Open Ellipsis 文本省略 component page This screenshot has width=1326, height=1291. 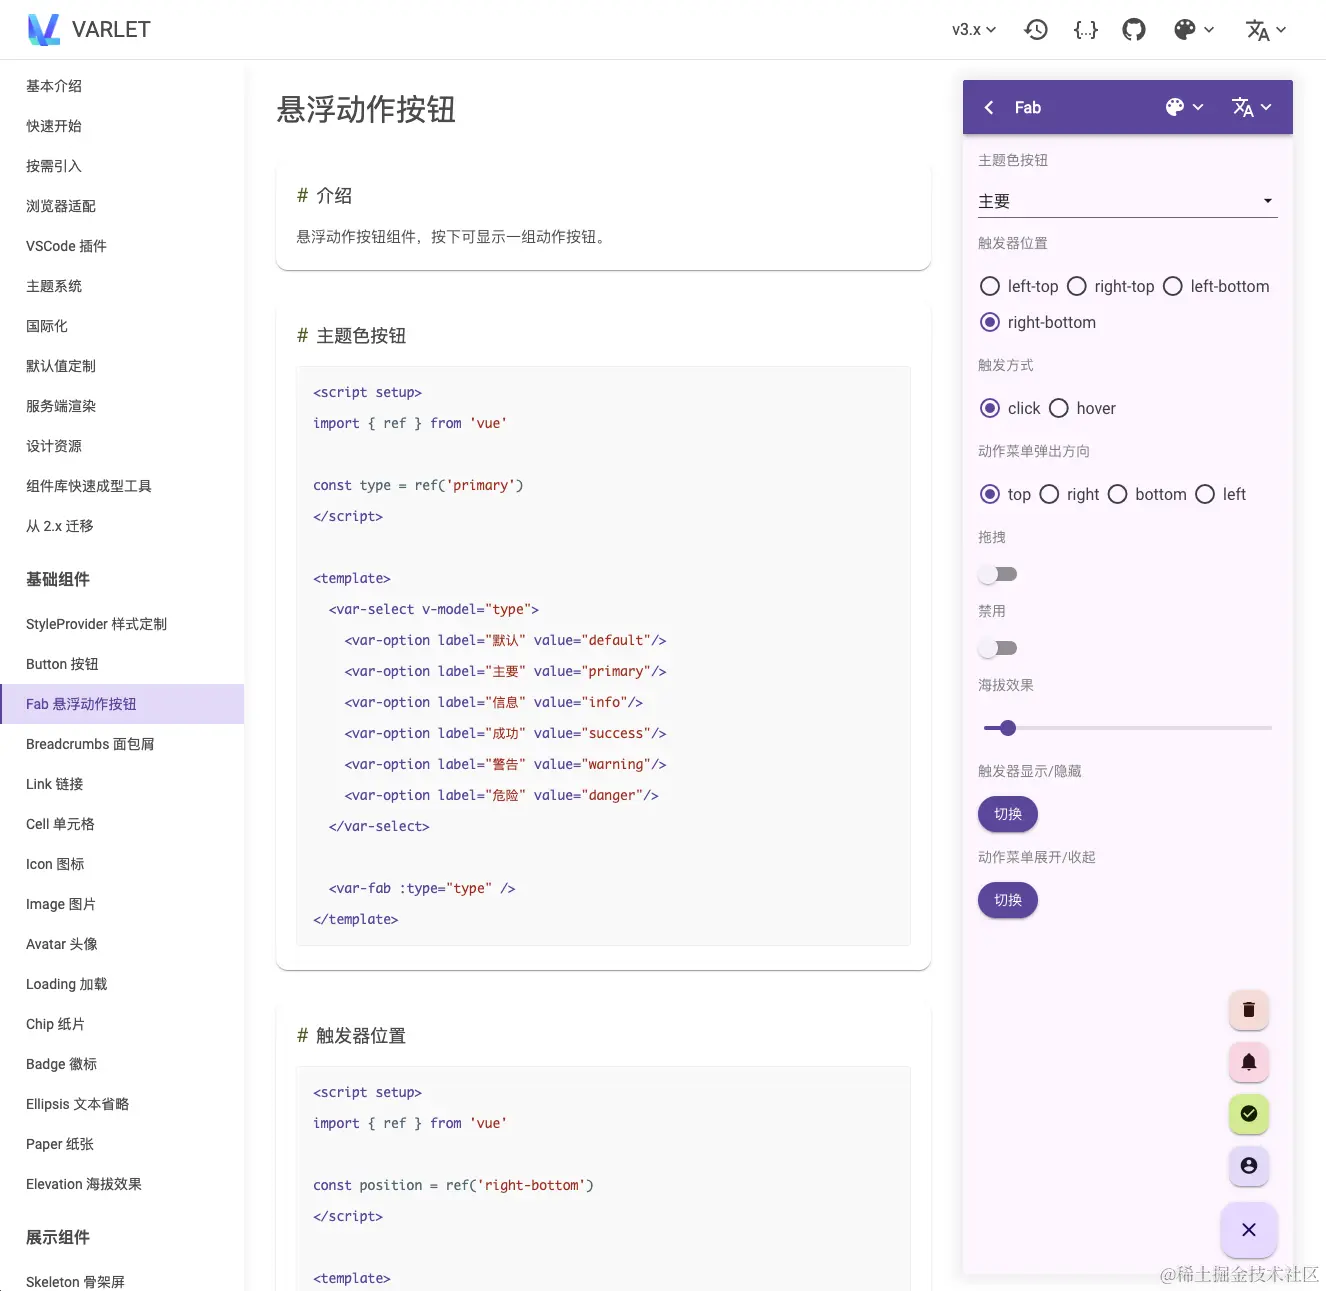coord(122,1104)
